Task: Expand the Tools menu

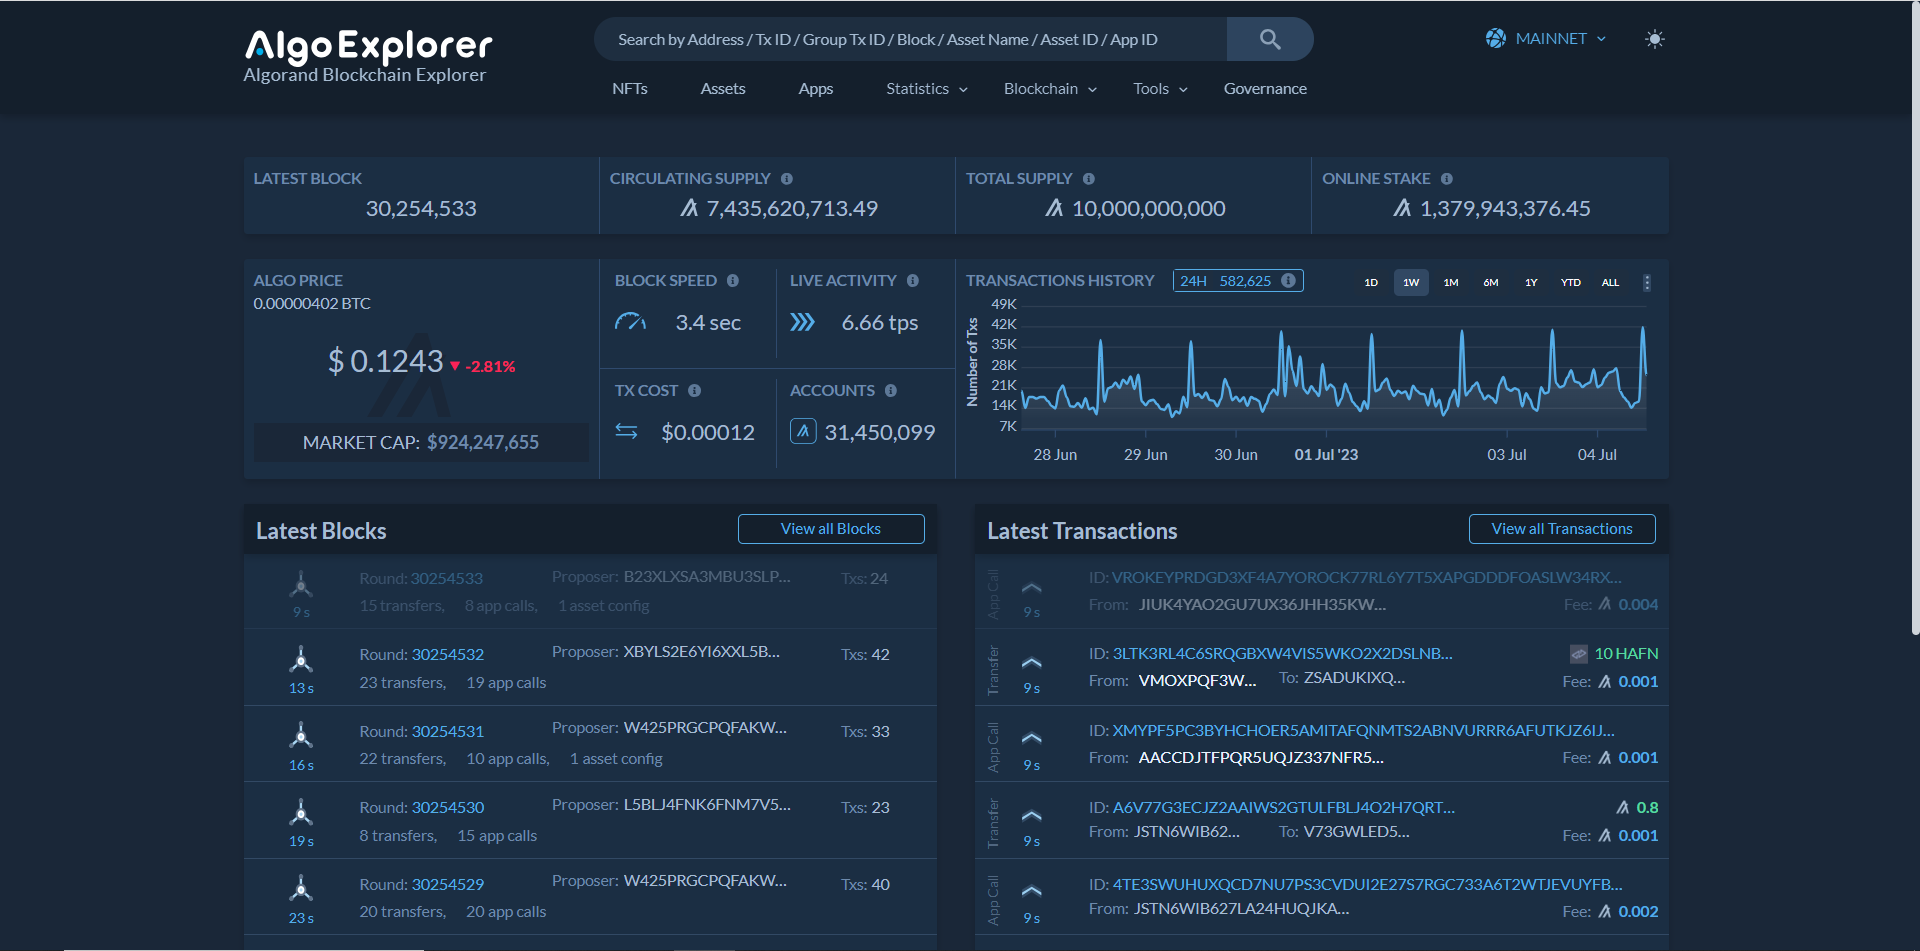Action: pos(1160,89)
